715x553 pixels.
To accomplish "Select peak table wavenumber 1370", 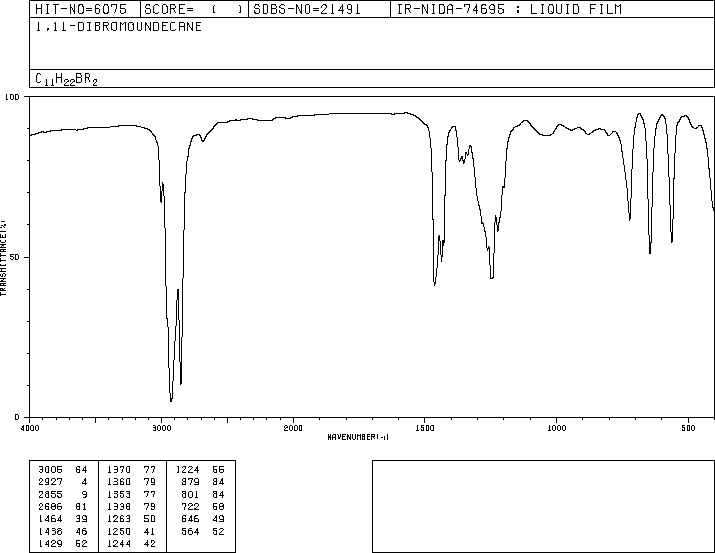I will click(x=119, y=470).
